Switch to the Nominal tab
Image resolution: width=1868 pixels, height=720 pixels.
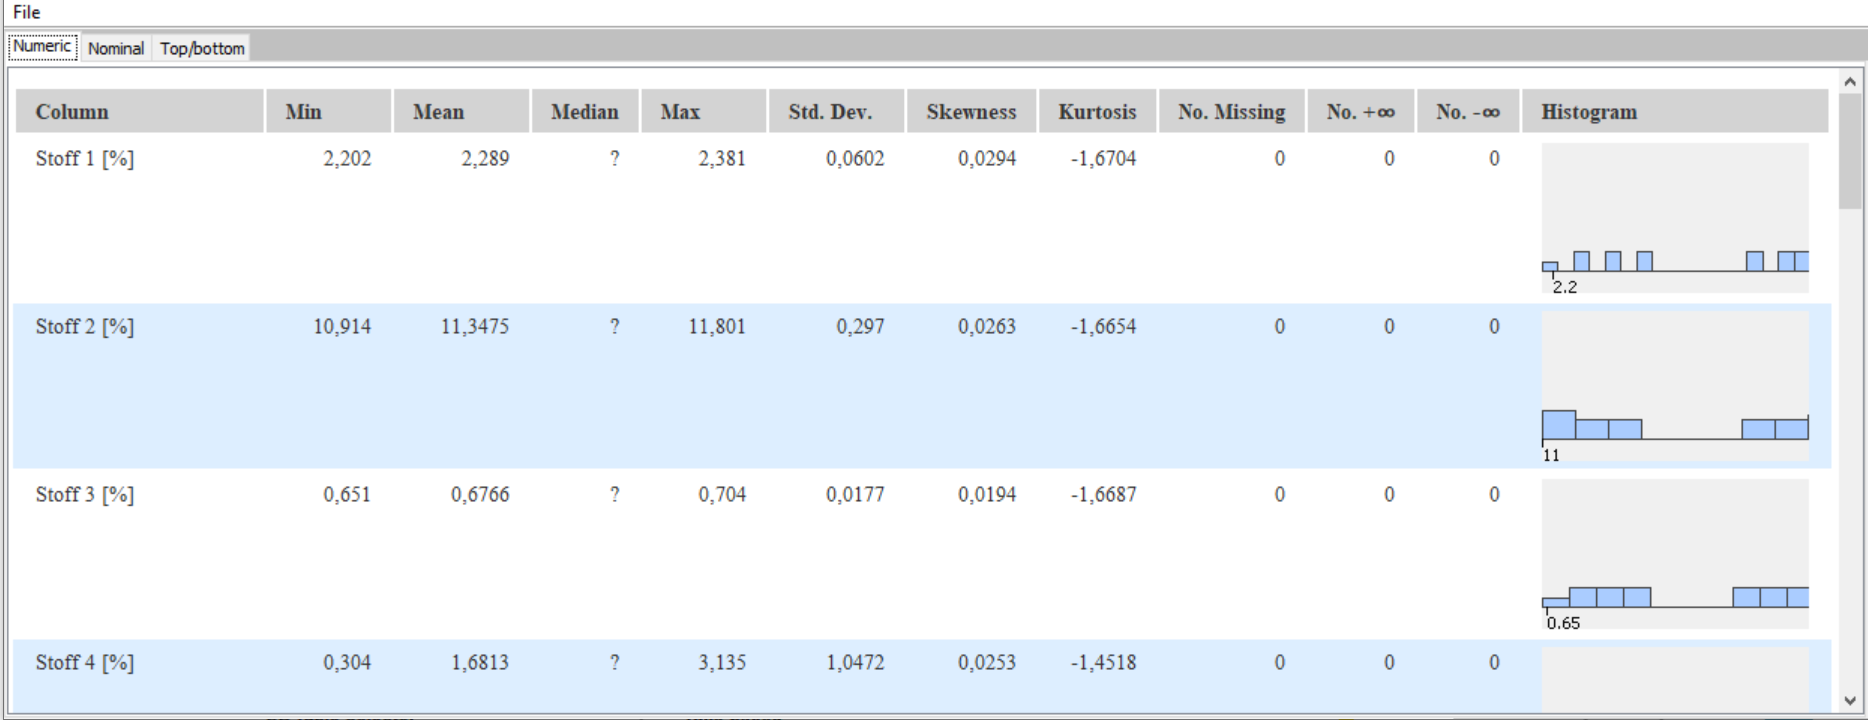coord(116,48)
